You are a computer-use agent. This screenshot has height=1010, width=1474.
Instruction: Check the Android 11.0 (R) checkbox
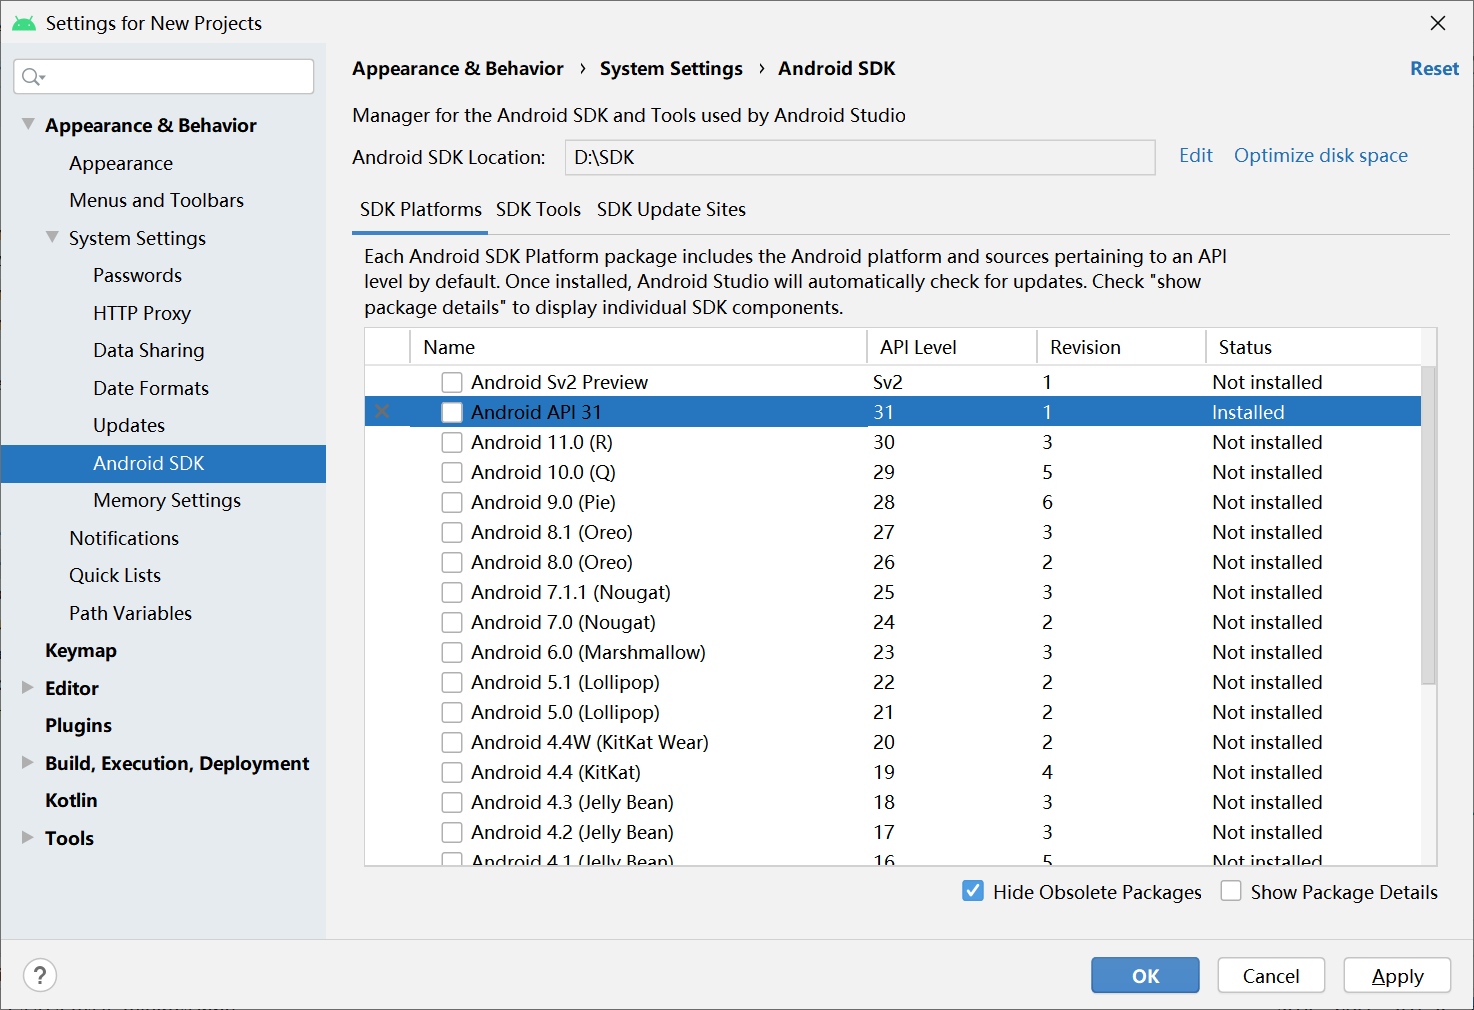452,442
